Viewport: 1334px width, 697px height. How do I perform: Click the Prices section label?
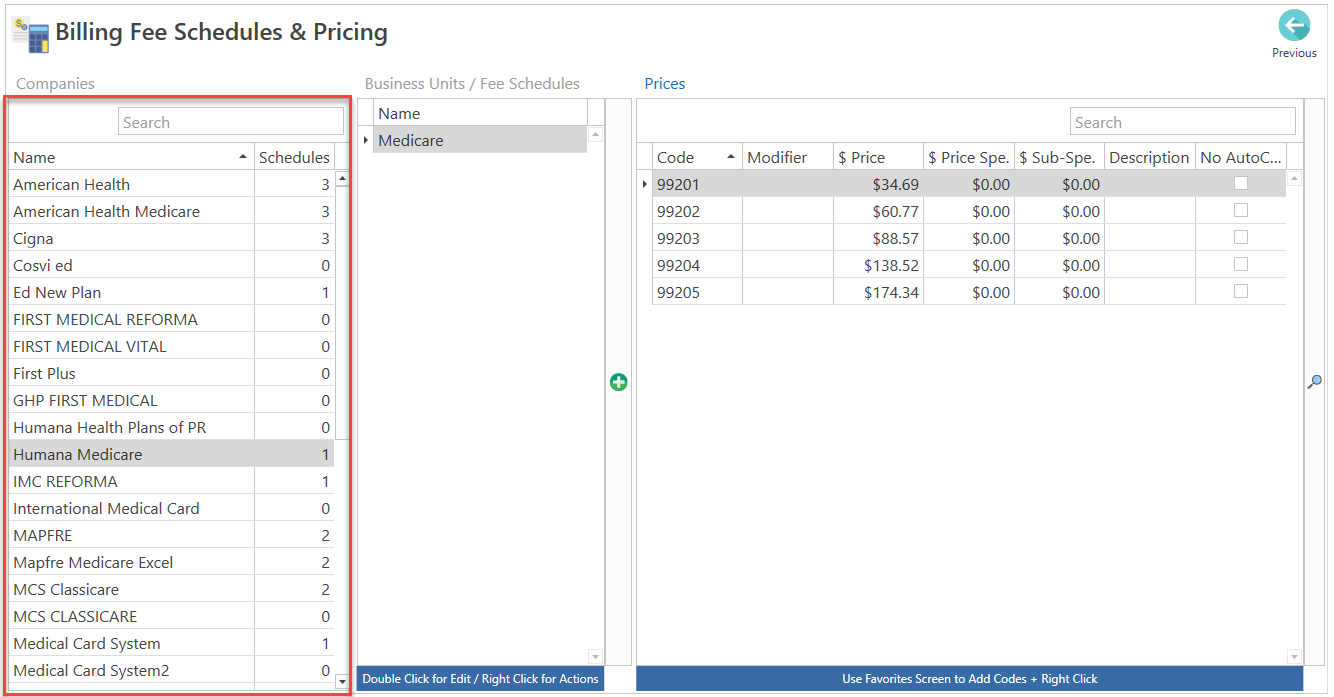pyautogui.click(x=665, y=84)
